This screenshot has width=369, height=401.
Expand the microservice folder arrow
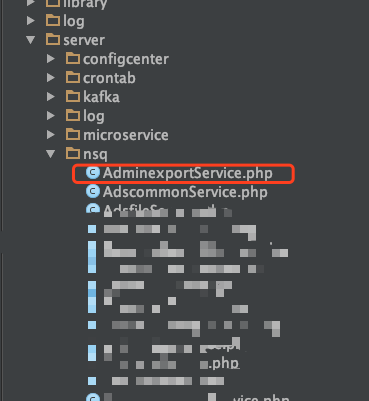(51, 135)
